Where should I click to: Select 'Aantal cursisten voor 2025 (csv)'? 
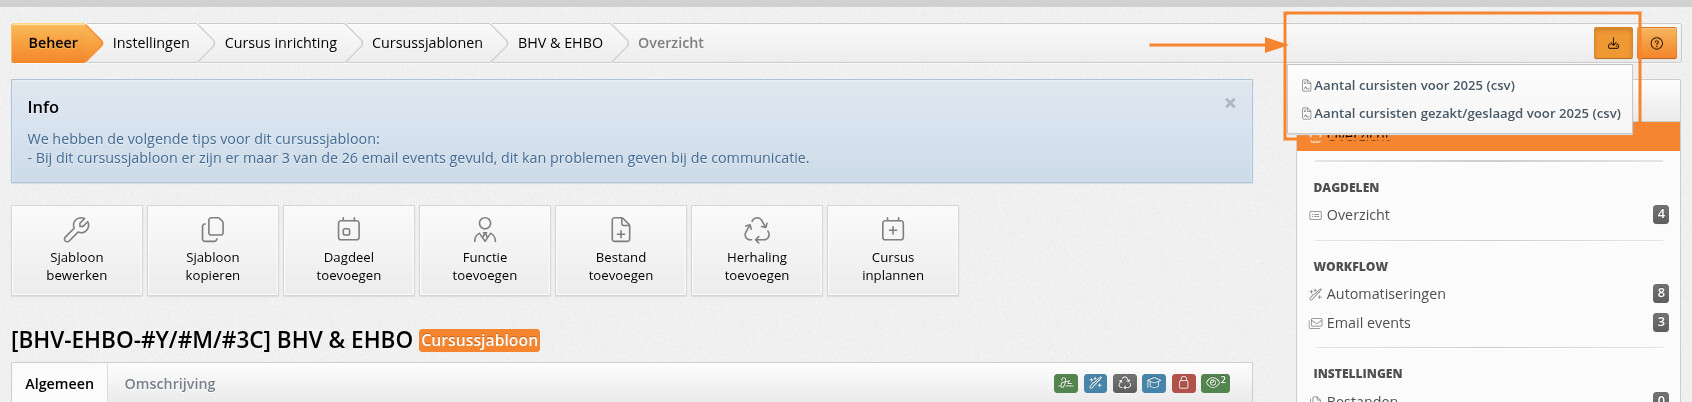(1414, 86)
